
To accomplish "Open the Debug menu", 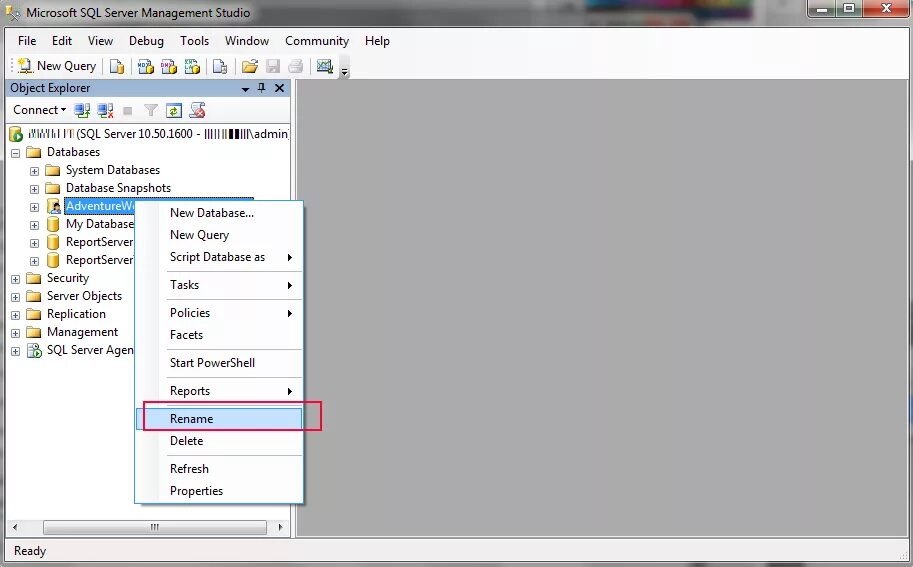I will tap(146, 41).
